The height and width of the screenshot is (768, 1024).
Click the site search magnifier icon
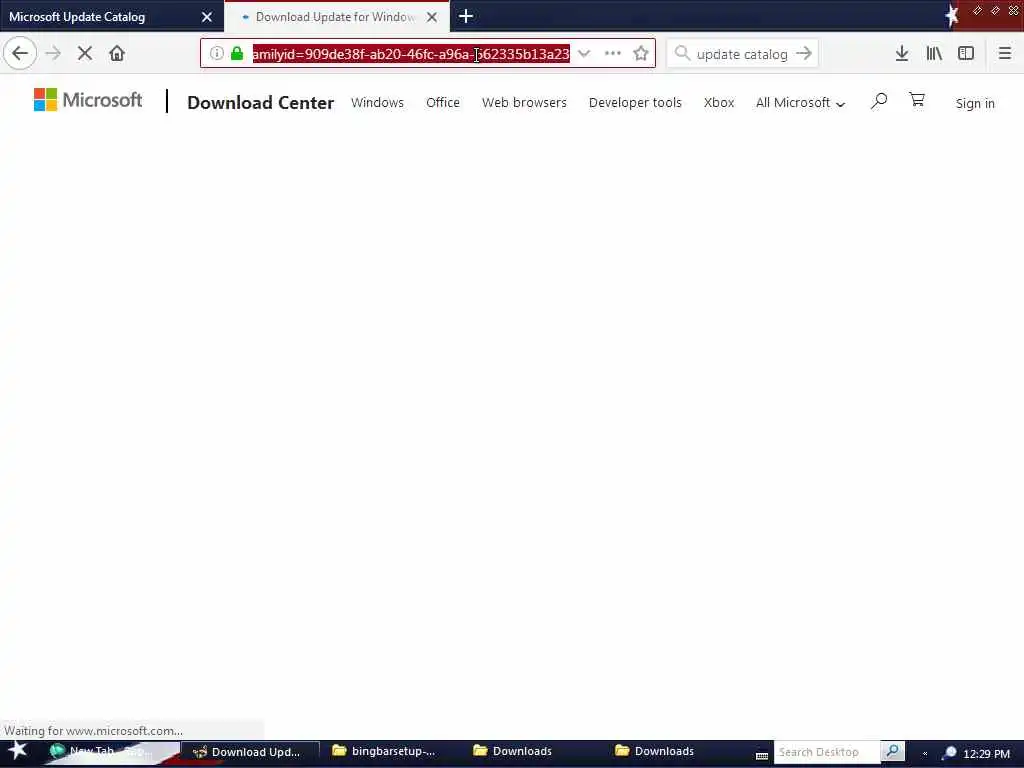pyautogui.click(x=879, y=101)
